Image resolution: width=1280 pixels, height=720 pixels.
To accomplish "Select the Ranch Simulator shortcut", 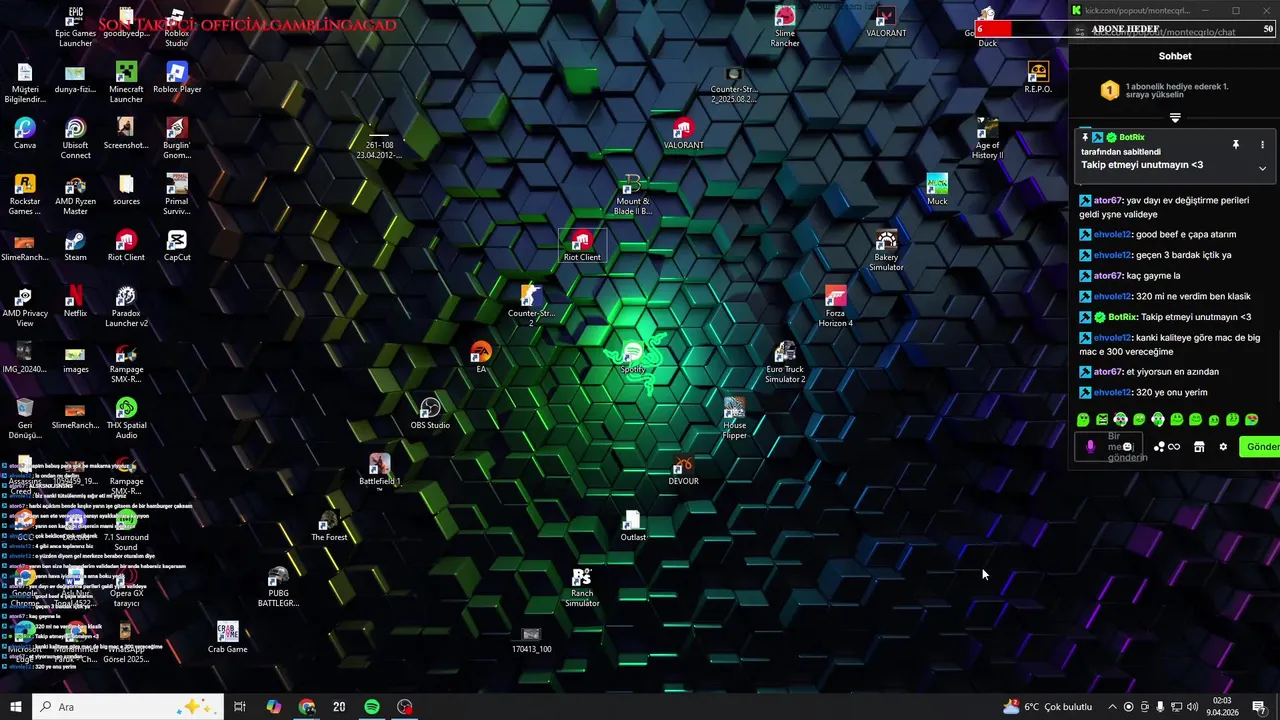I will pyautogui.click(x=582, y=587).
